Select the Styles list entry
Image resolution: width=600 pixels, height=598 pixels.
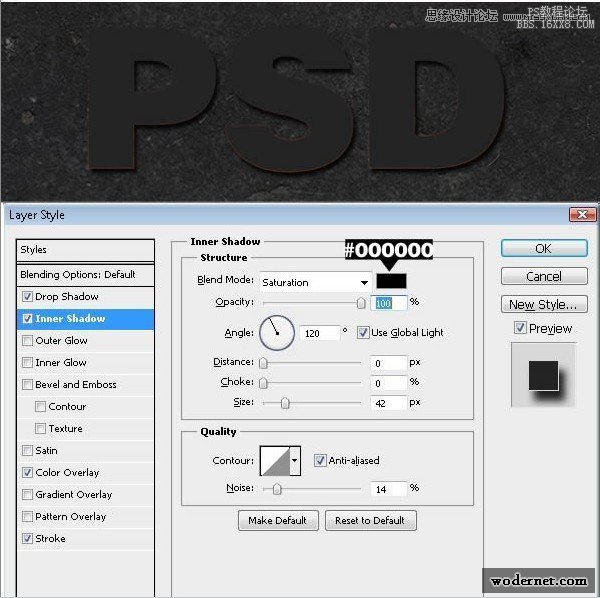coord(85,250)
